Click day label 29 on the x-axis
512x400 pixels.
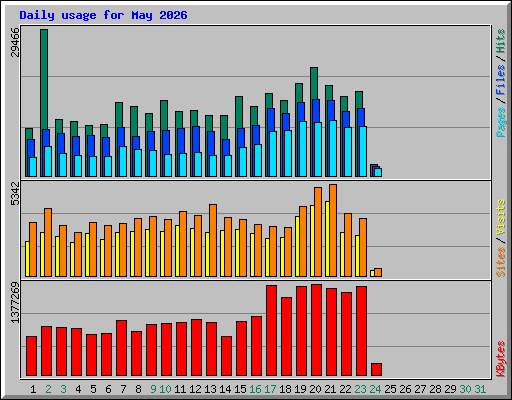[450, 389]
